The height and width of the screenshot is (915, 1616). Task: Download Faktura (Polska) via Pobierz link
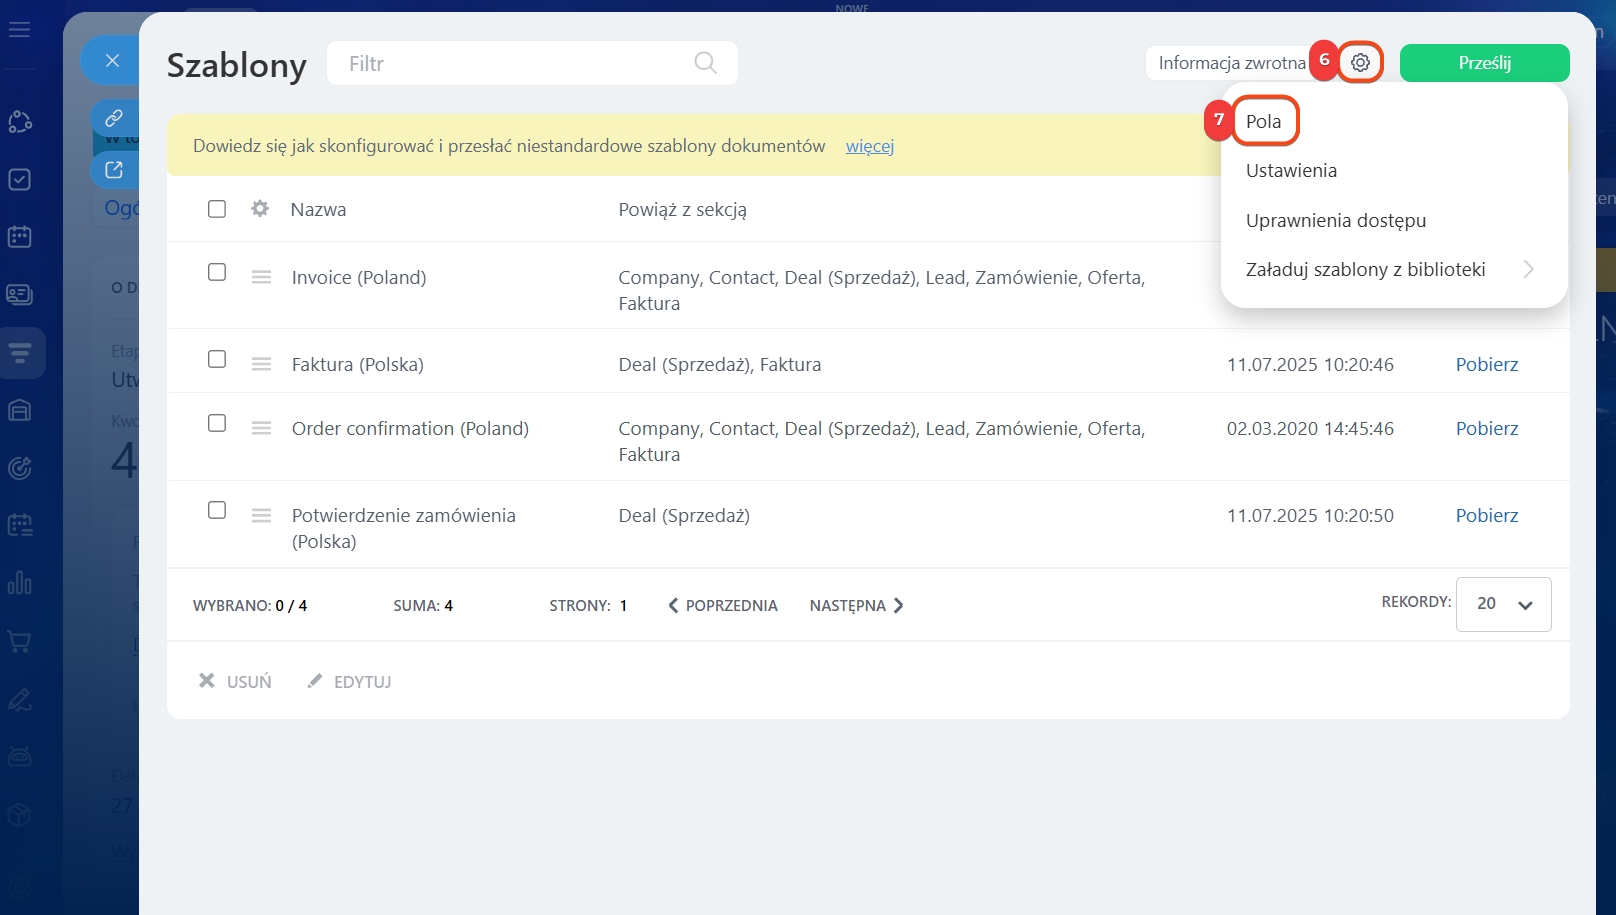1486,364
